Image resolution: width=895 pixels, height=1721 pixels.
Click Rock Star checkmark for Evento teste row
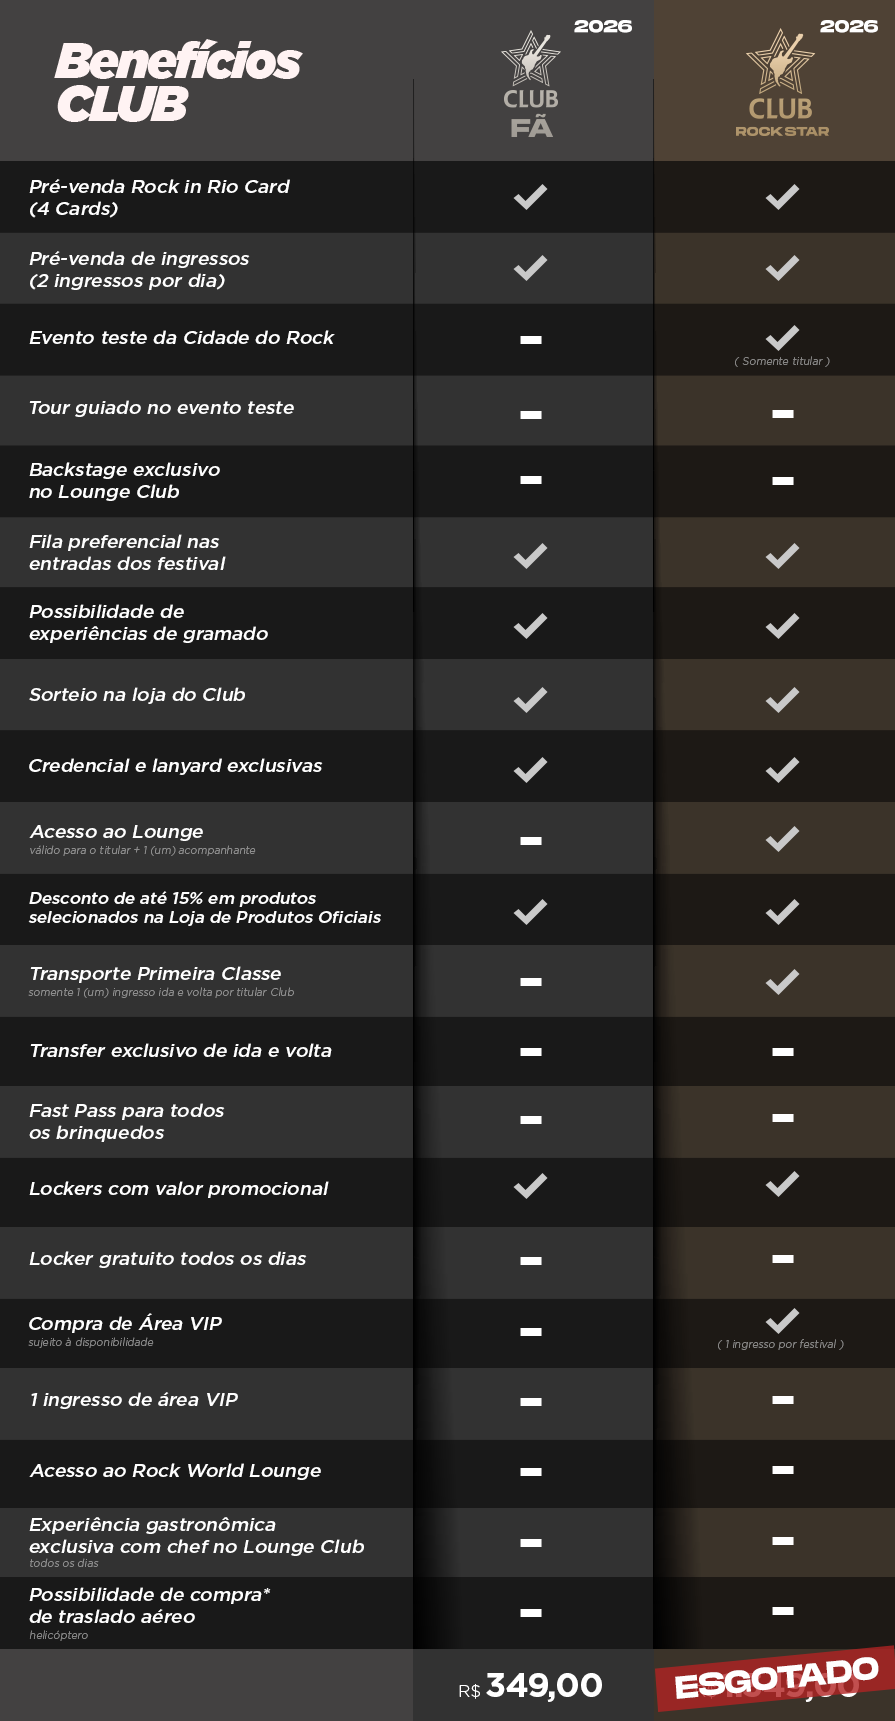click(782, 338)
